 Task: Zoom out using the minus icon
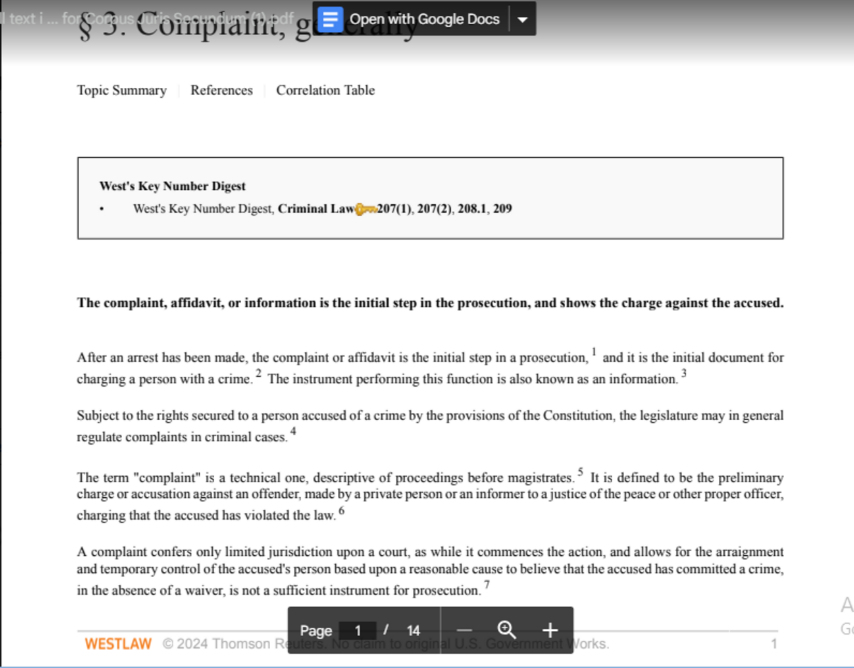point(463,630)
